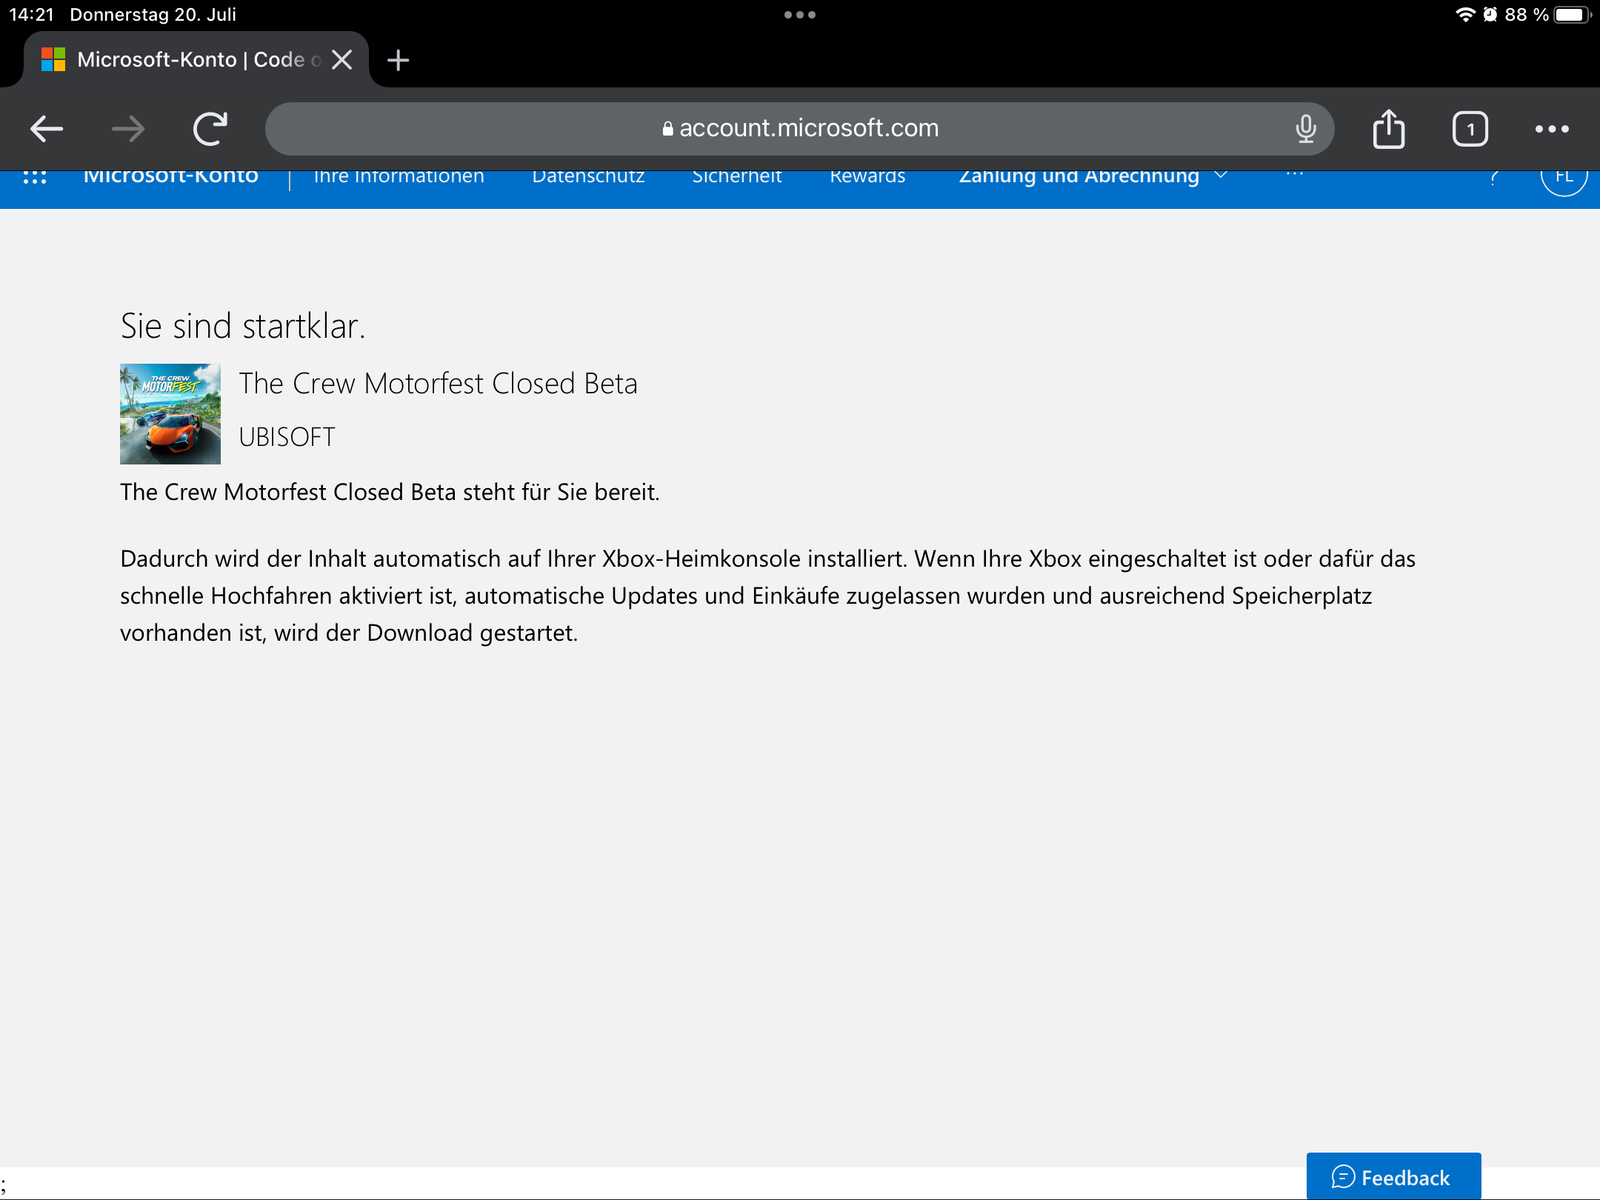Viewport: 1600px width, 1200px height.
Task: Open the share sheet icon
Action: [x=1388, y=128]
